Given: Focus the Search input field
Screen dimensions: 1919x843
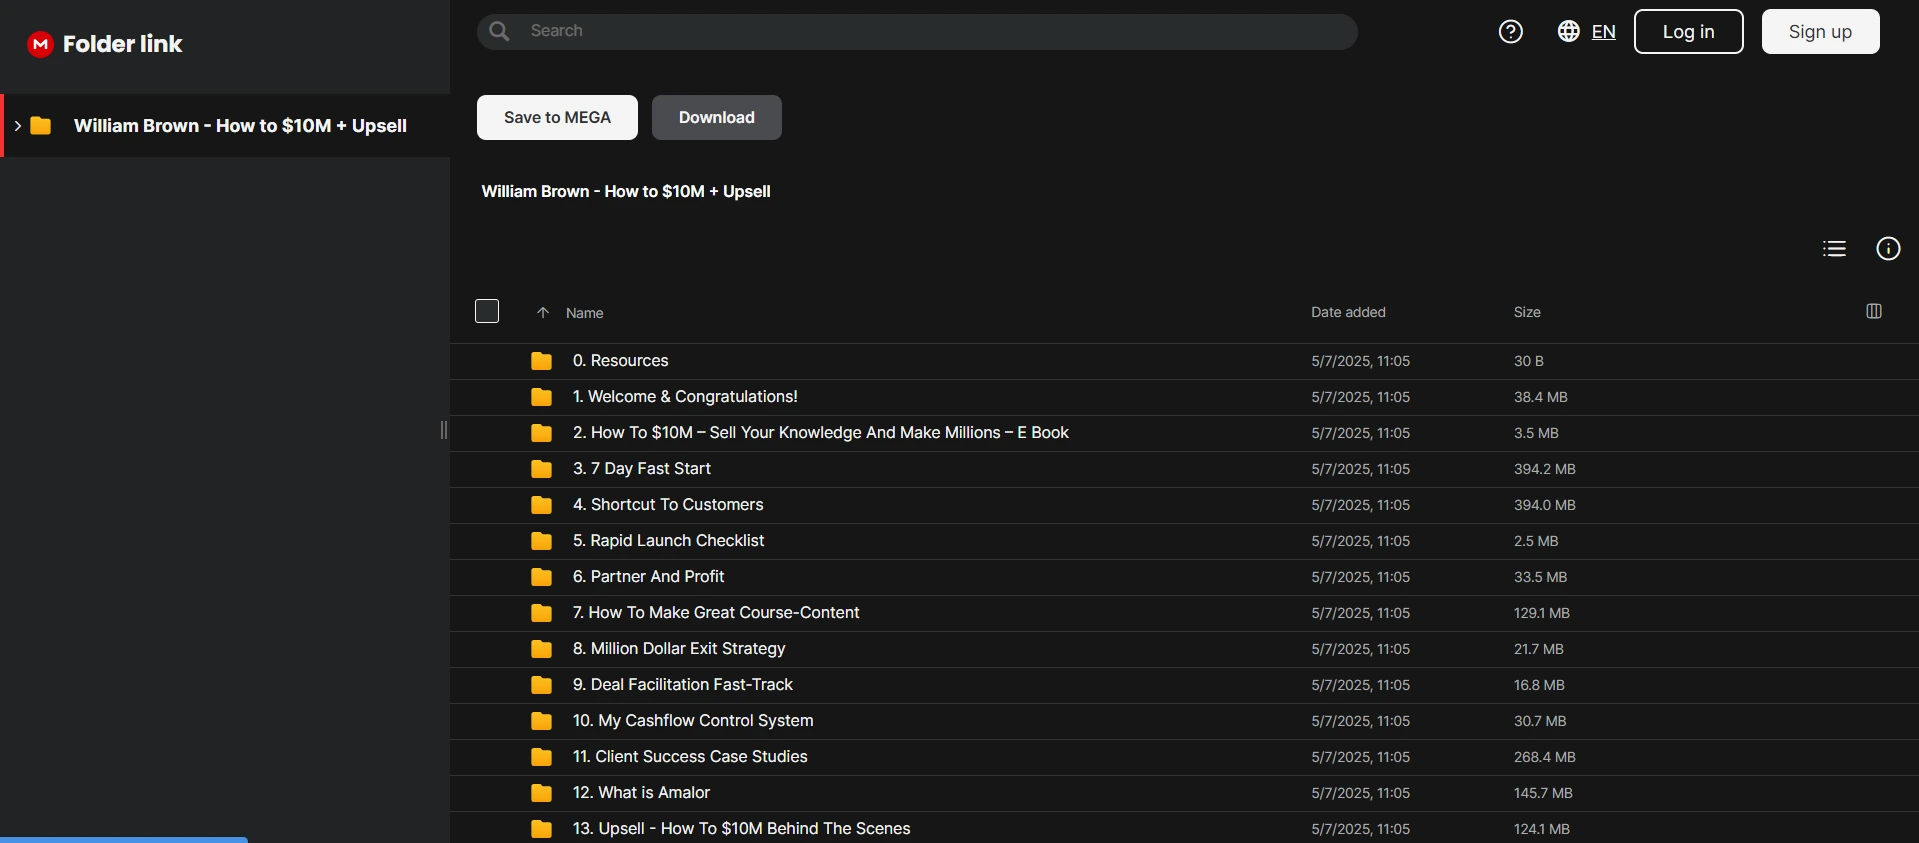Looking at the screenshot, I should point(917,31).
